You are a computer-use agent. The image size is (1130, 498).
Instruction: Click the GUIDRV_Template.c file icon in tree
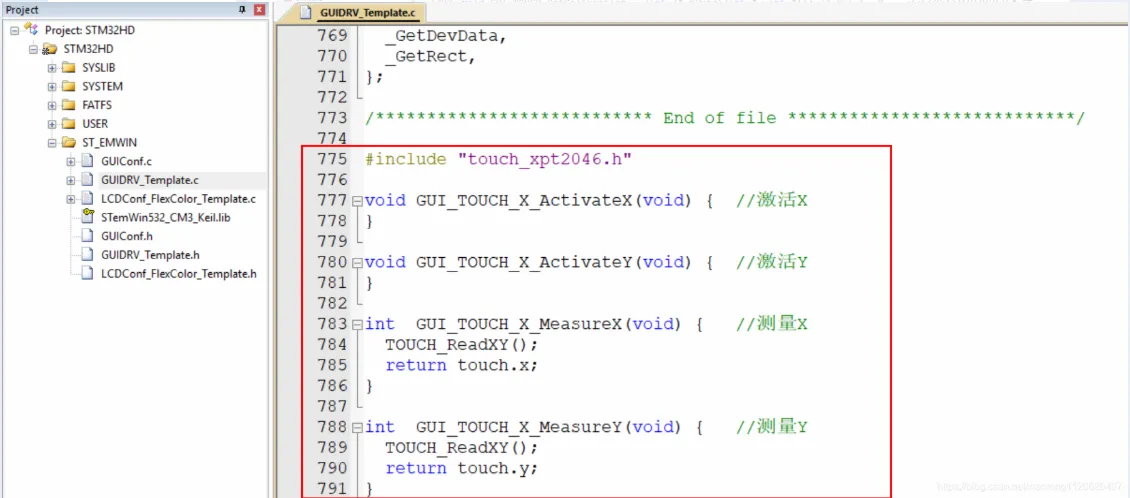coord(87,179)
